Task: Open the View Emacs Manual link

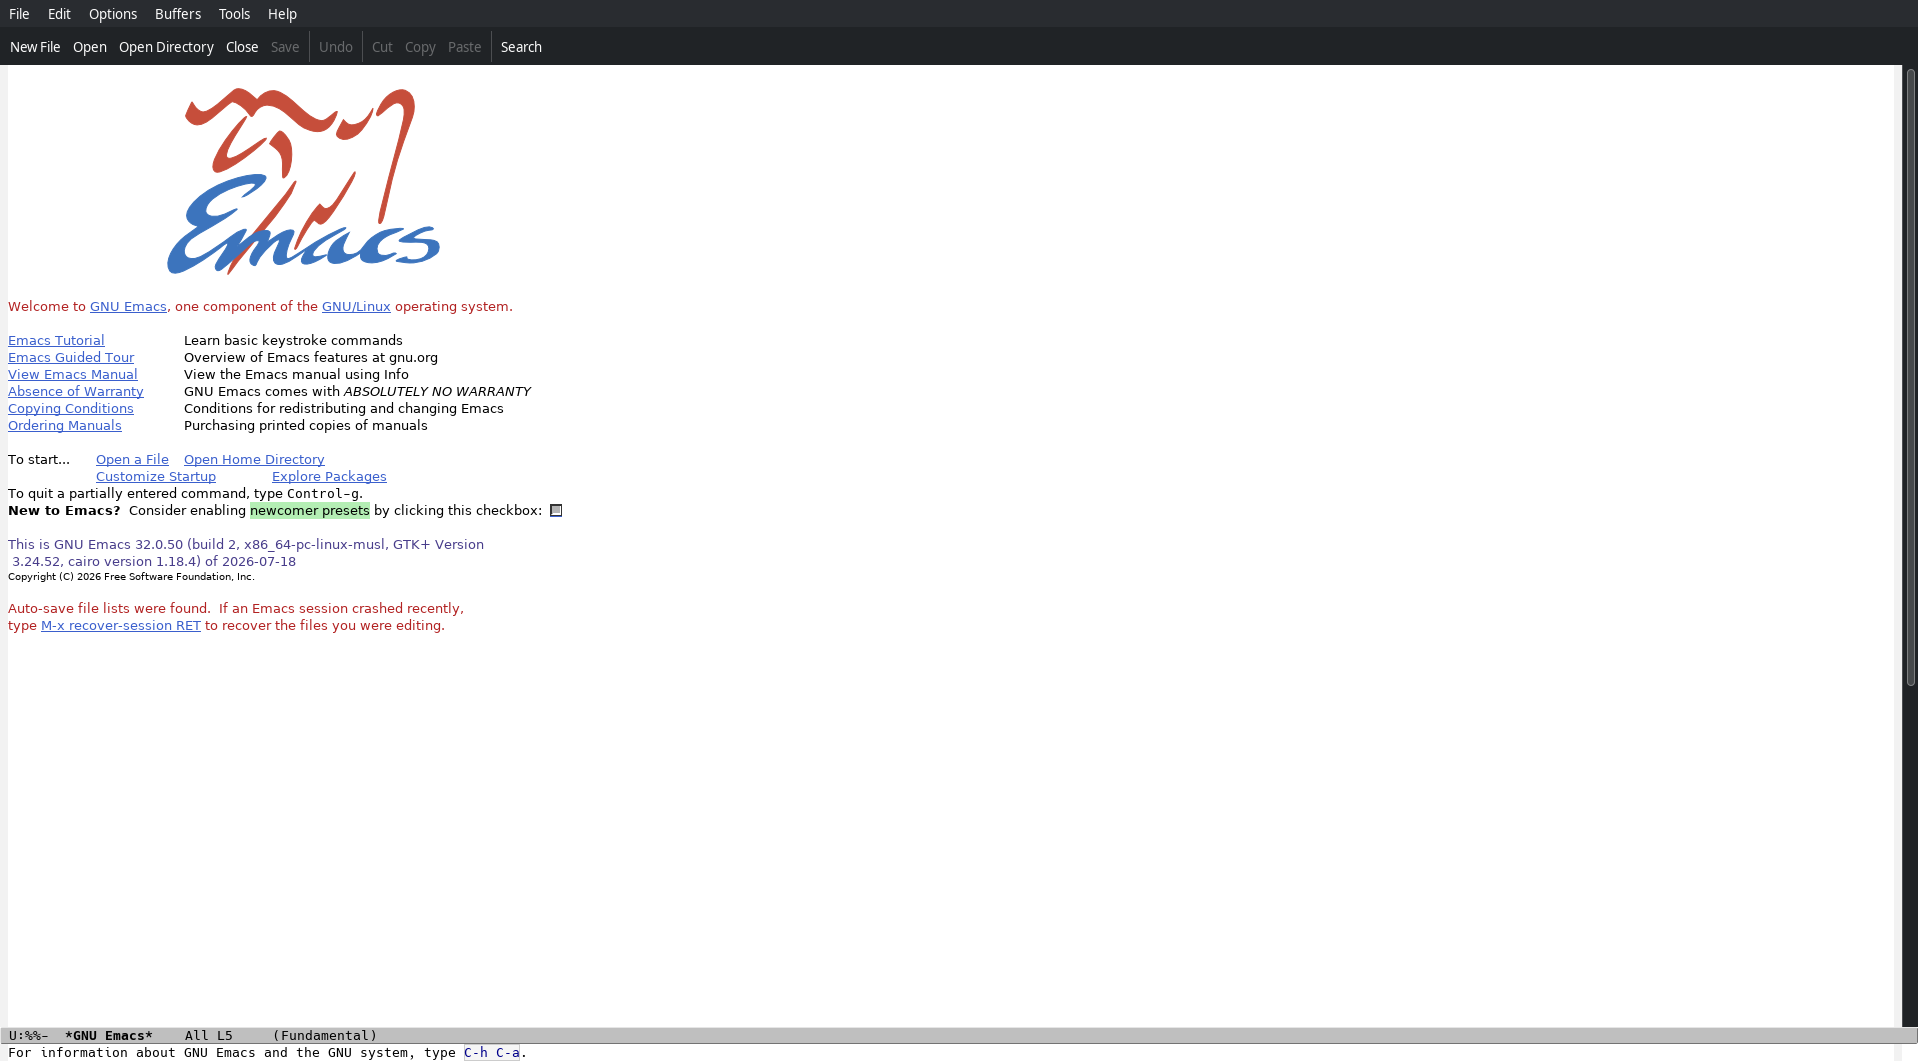Action: pos(73,375)
